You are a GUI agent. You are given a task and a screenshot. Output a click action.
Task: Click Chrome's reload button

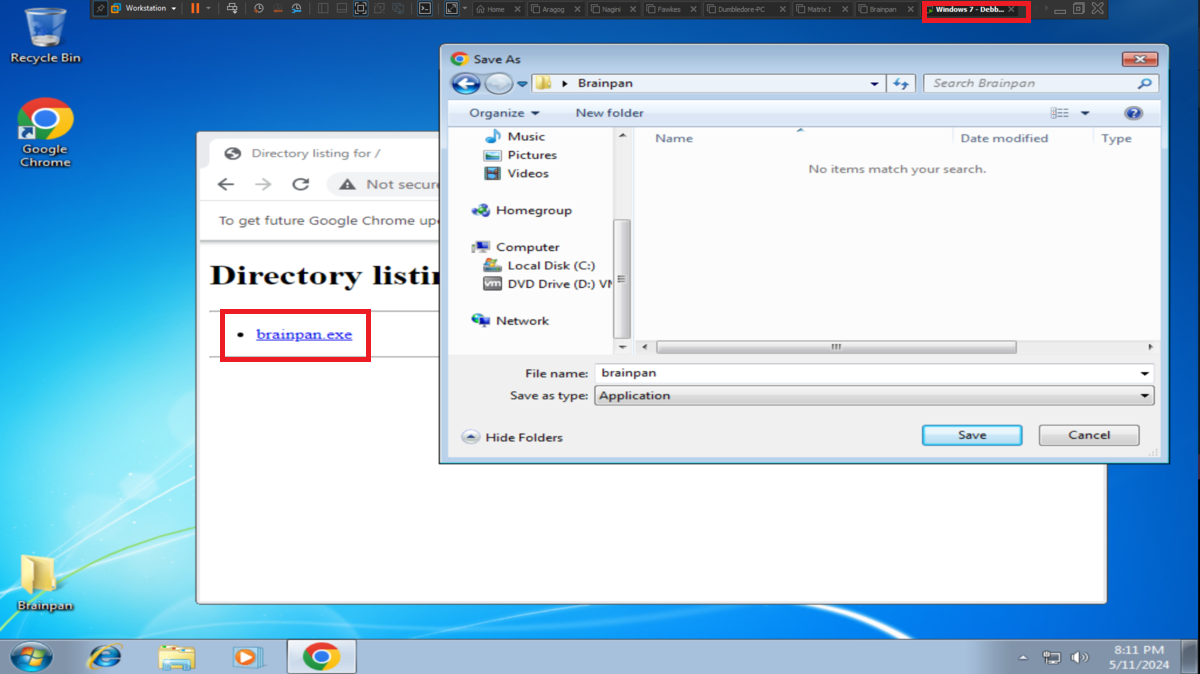(x=300, y=184)
